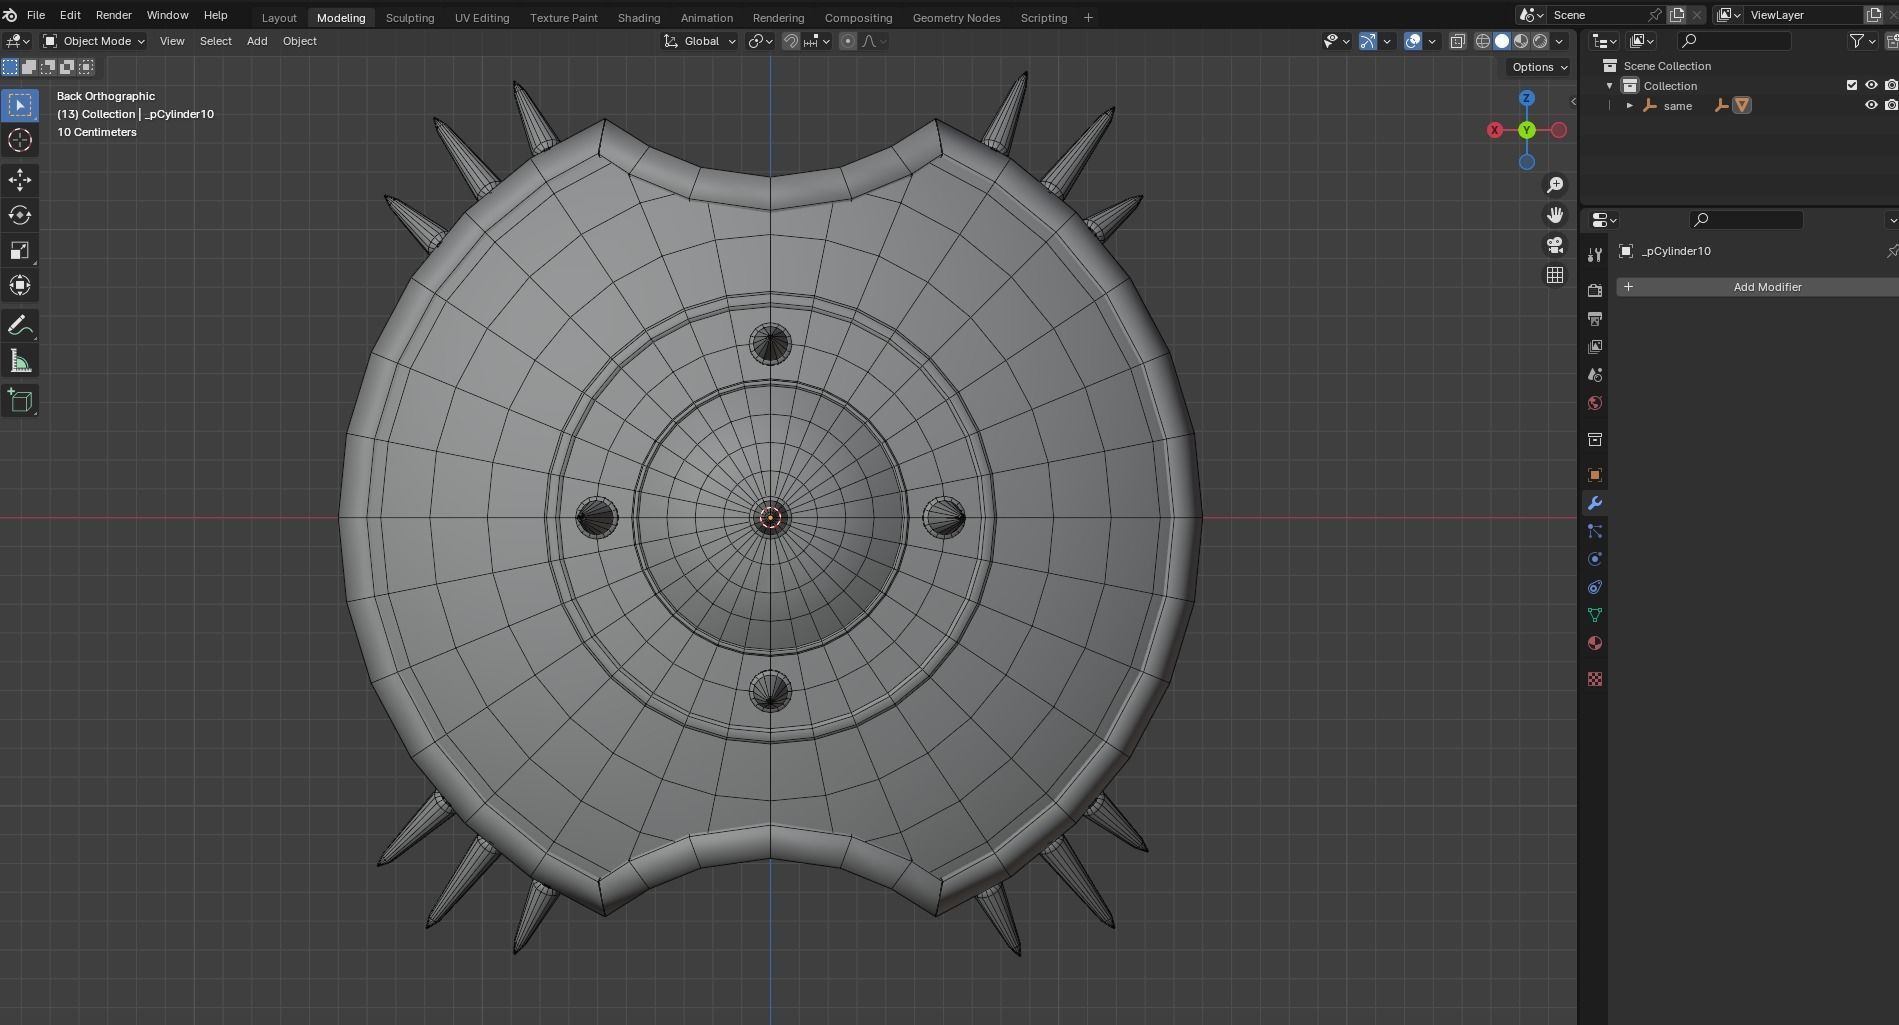Collapse the Collection tree in outliner

1610,86
